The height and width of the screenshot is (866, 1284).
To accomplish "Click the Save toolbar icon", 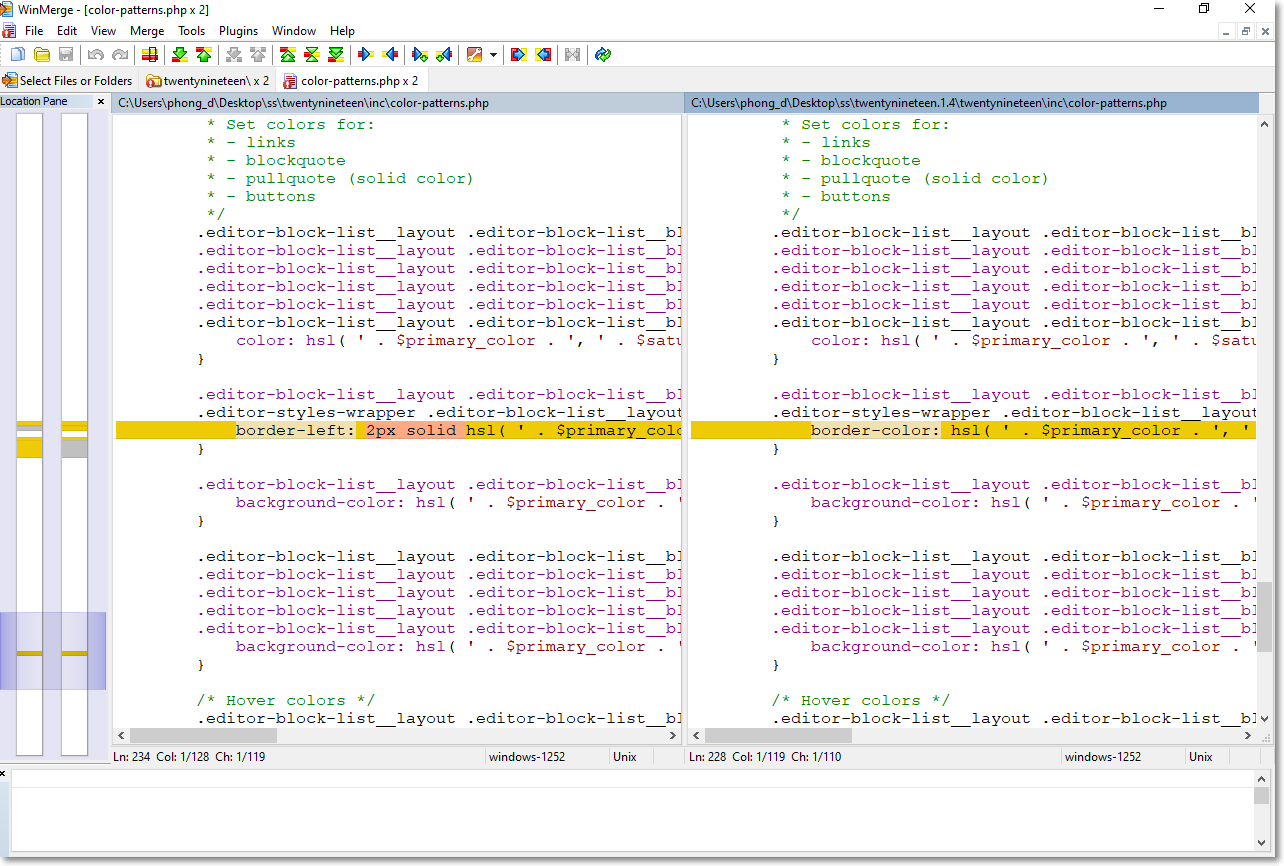I will pyautogui.click(x=66, y=54).
